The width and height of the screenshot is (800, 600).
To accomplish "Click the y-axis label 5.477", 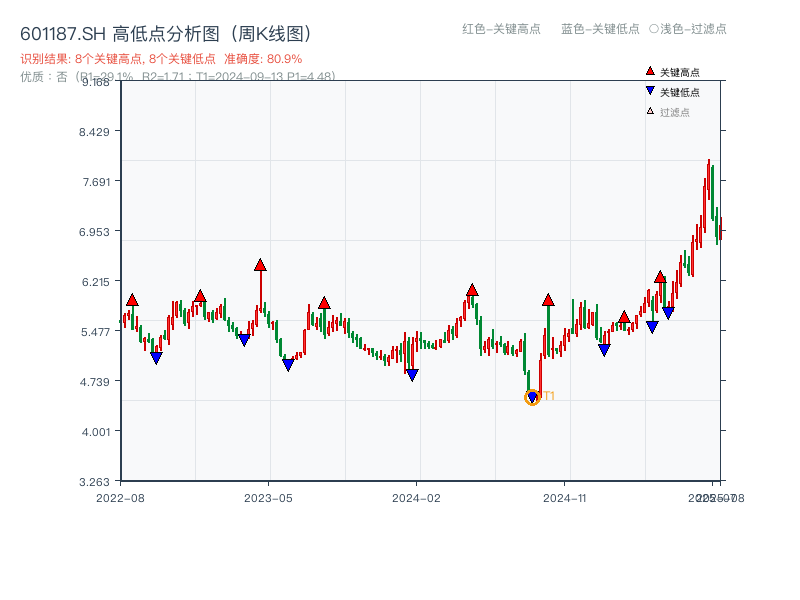I will [95, 332].
